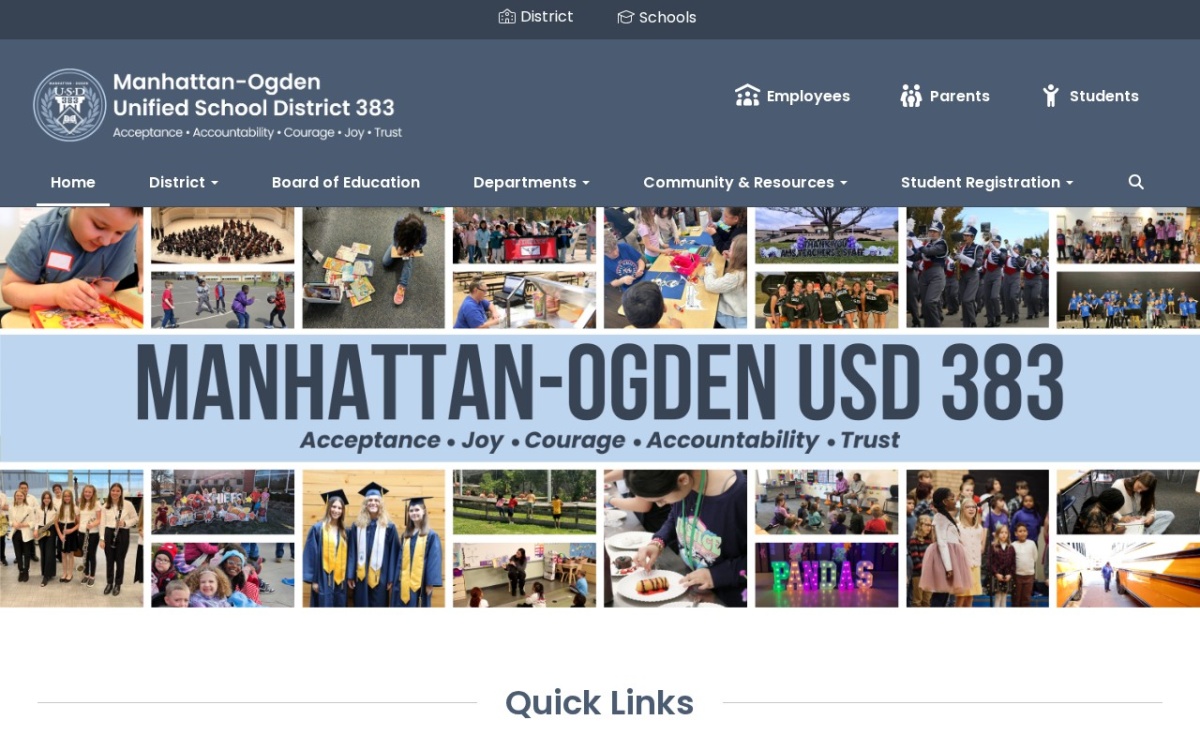Screen dimensions: 1200x750
Task: Click the PANDAS neon letters photo
Action: [826, 575]
